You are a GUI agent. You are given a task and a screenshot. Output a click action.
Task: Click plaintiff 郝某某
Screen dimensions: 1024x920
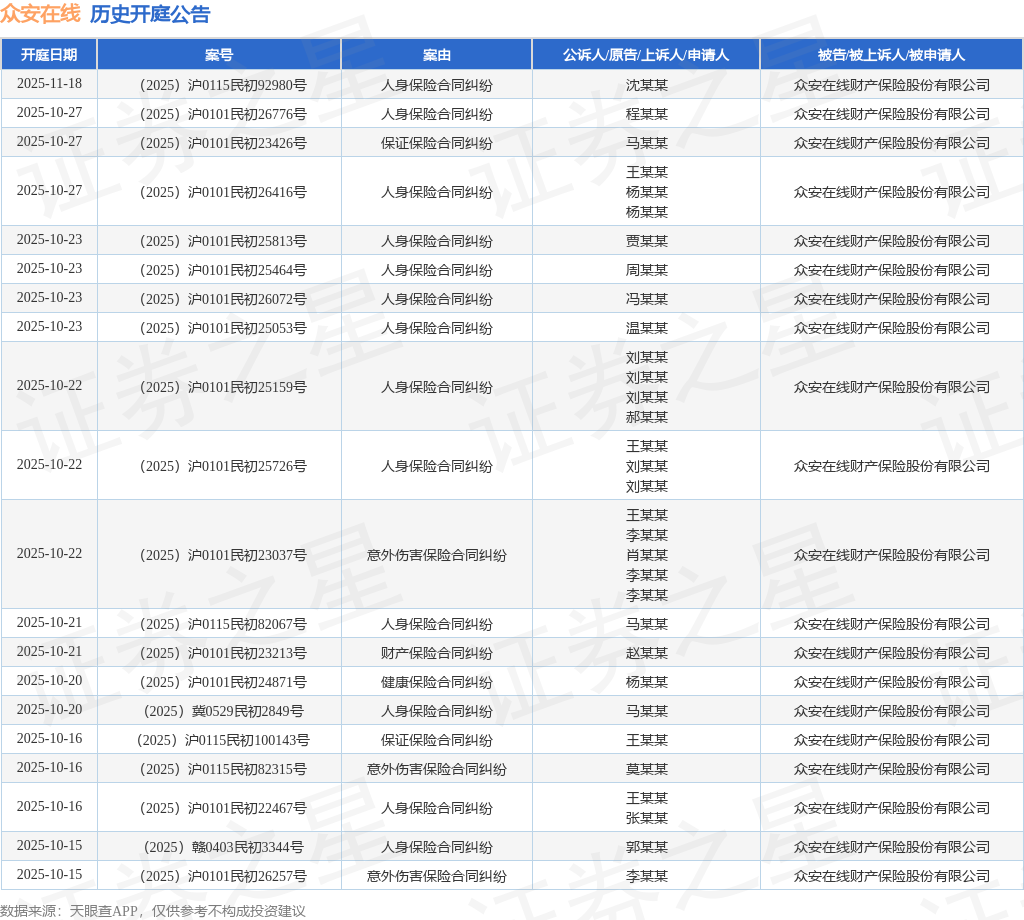tap(647, 417)
